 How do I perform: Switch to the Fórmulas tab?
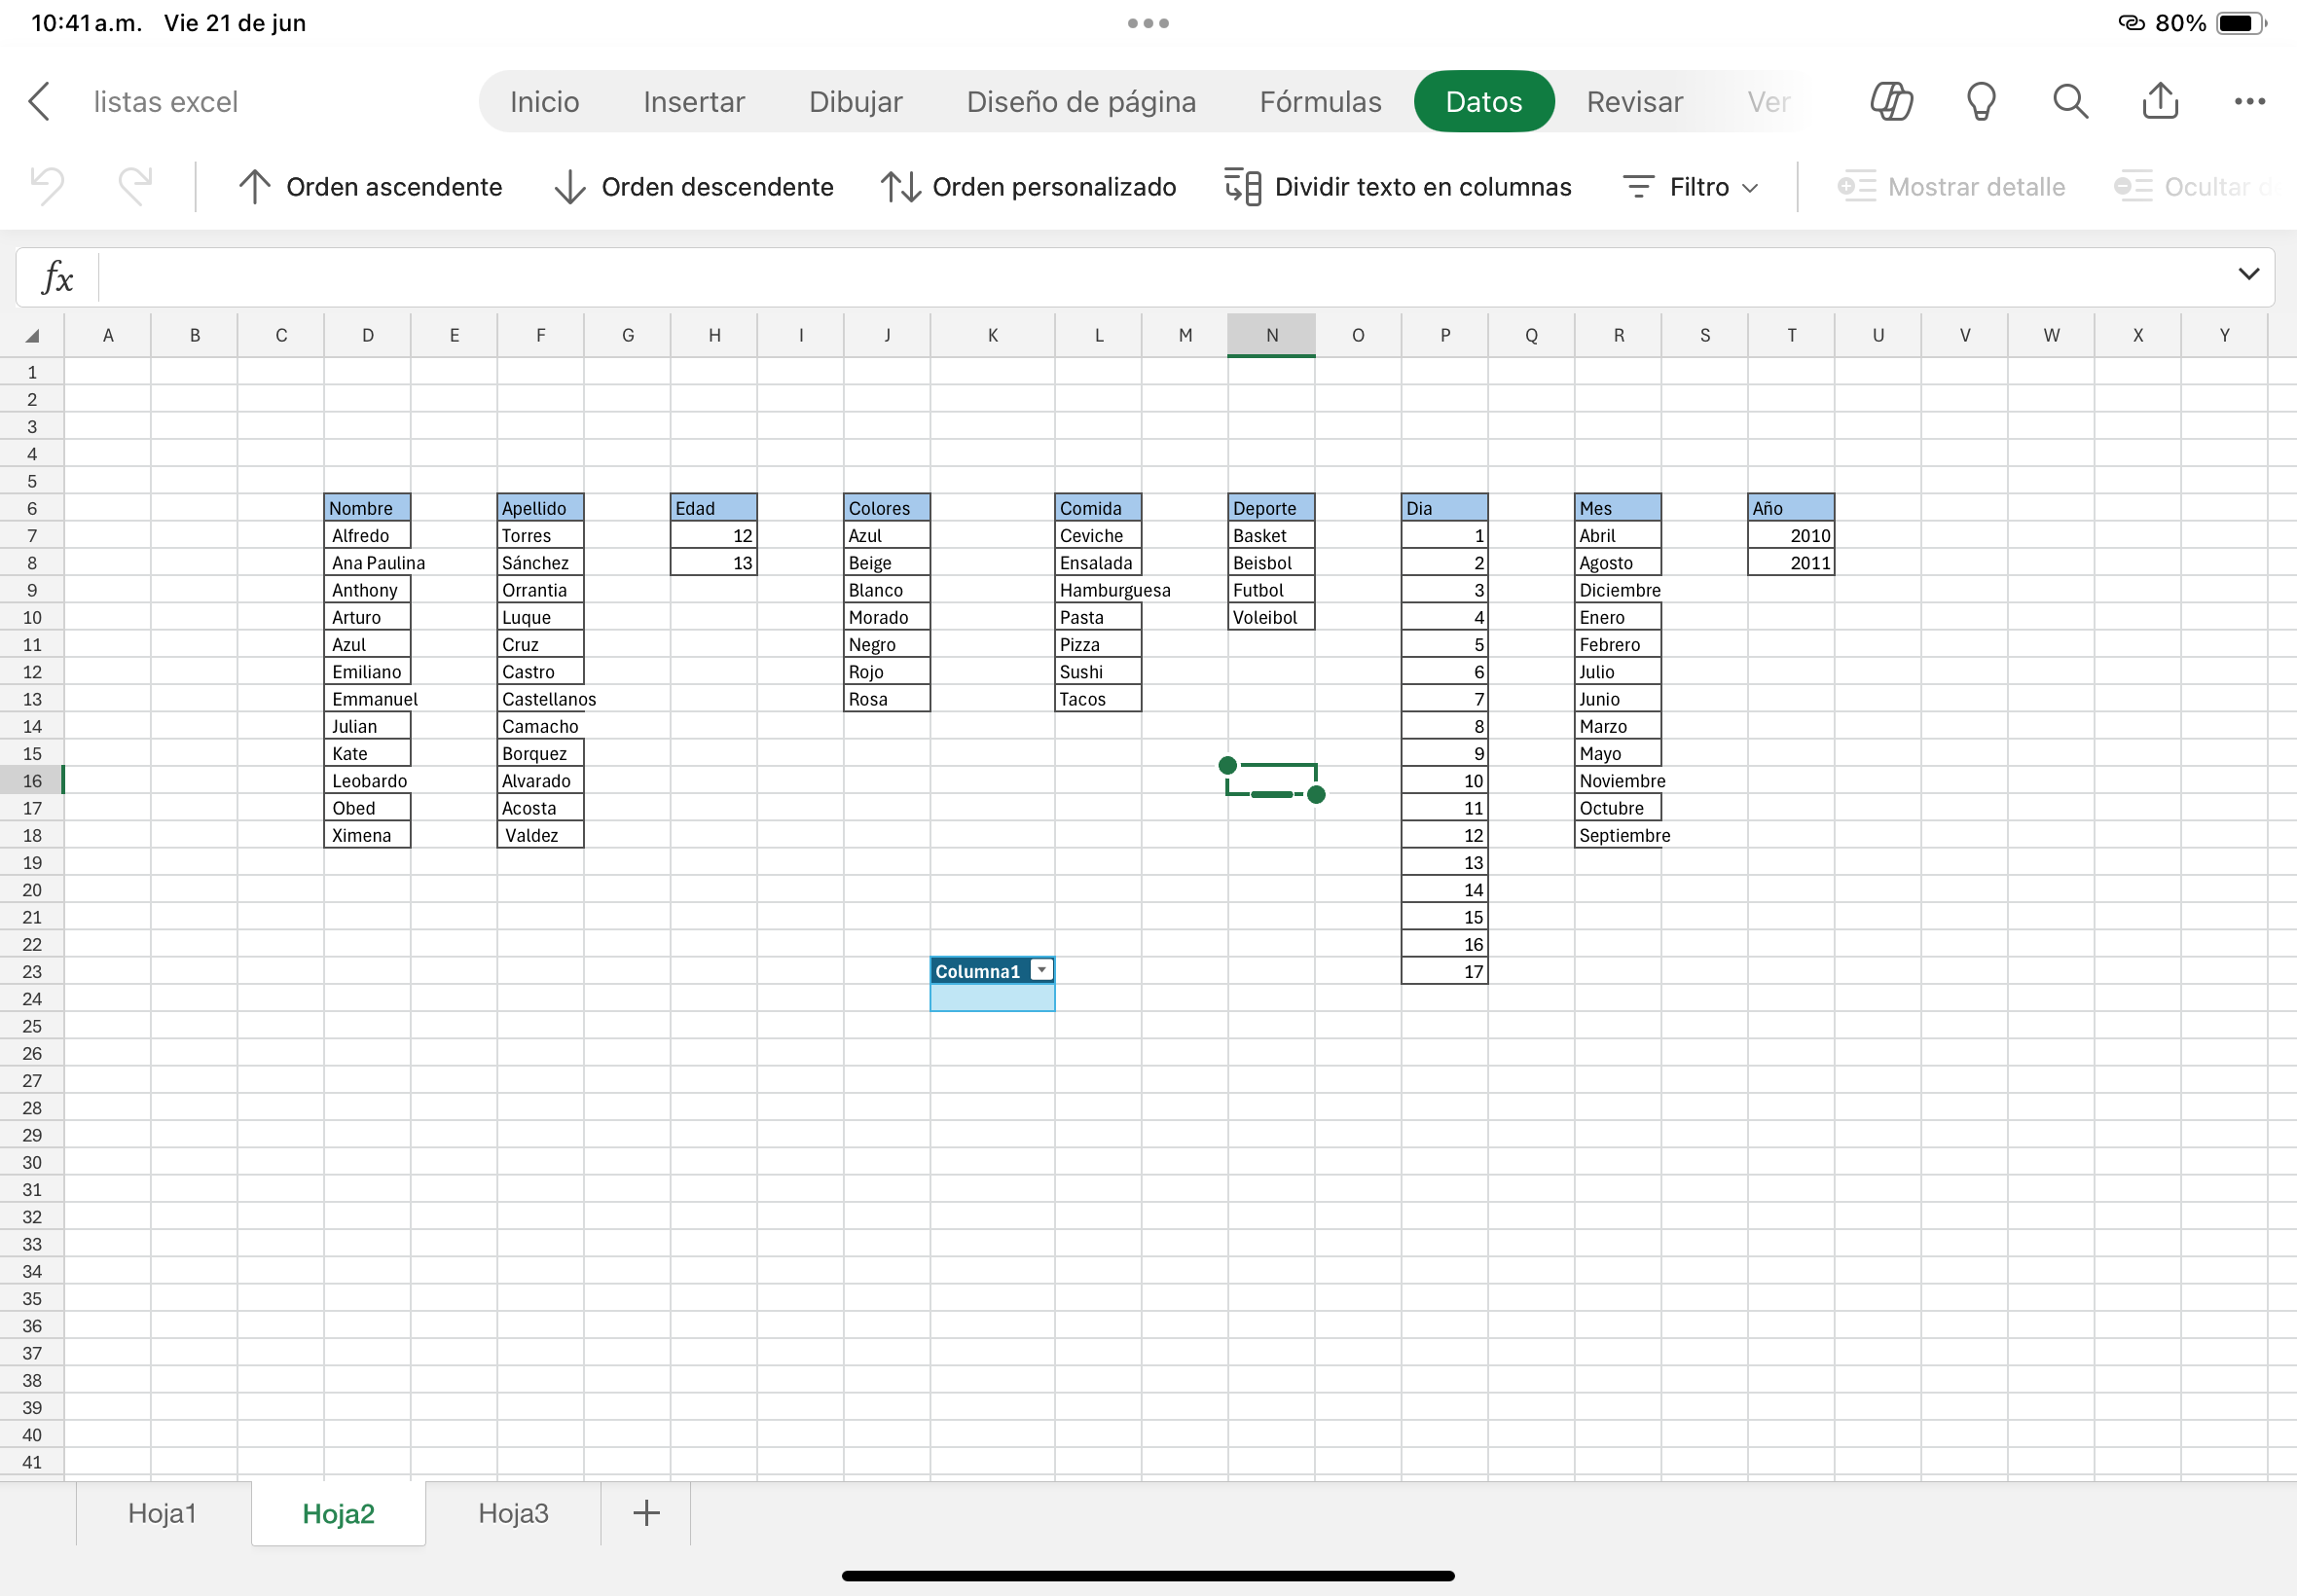pos(1320,102)
